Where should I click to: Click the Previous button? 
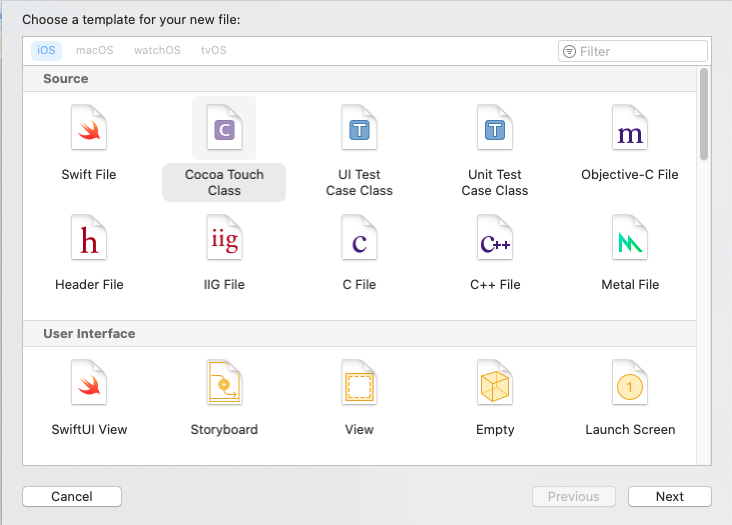tap(574, 497)
